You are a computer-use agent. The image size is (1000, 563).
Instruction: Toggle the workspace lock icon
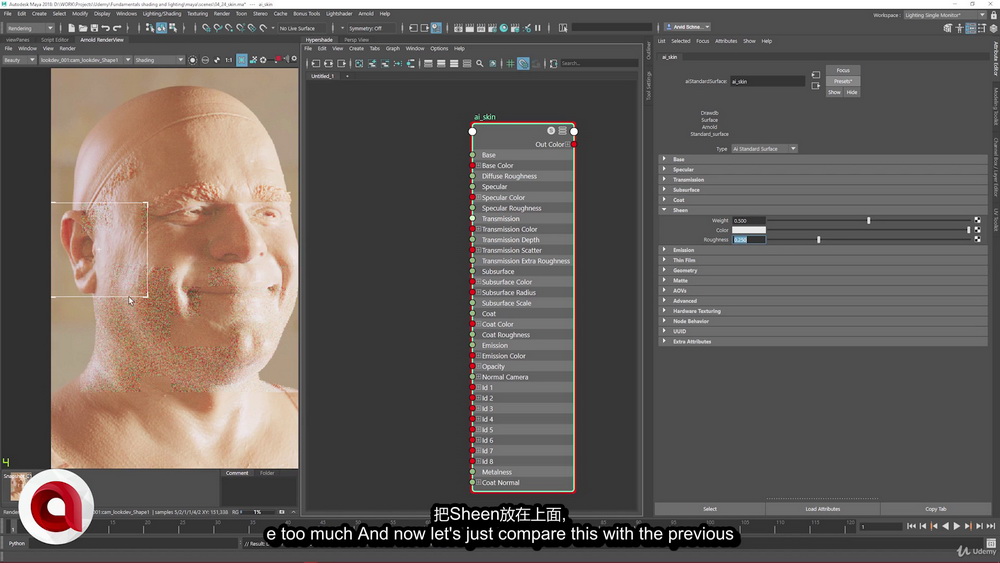993,15
